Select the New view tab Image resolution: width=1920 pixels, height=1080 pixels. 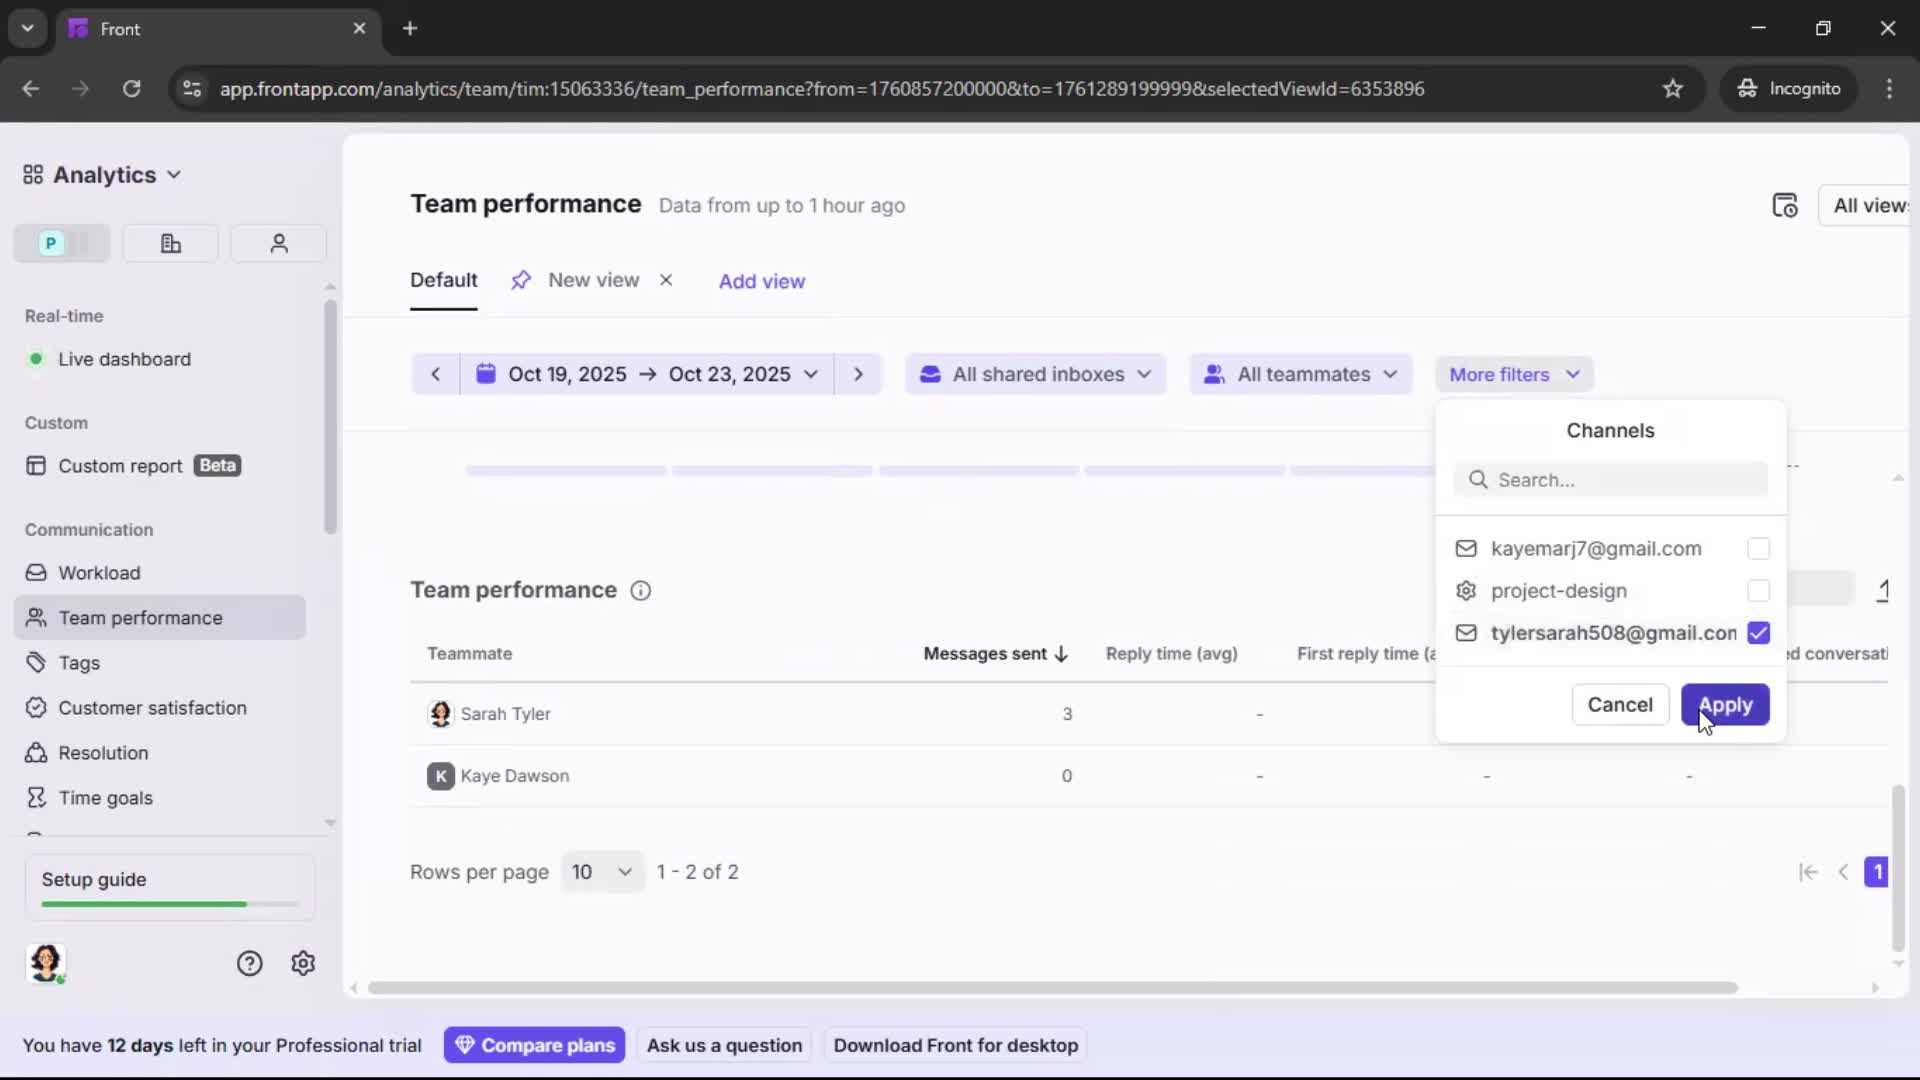tap(592, 280)
